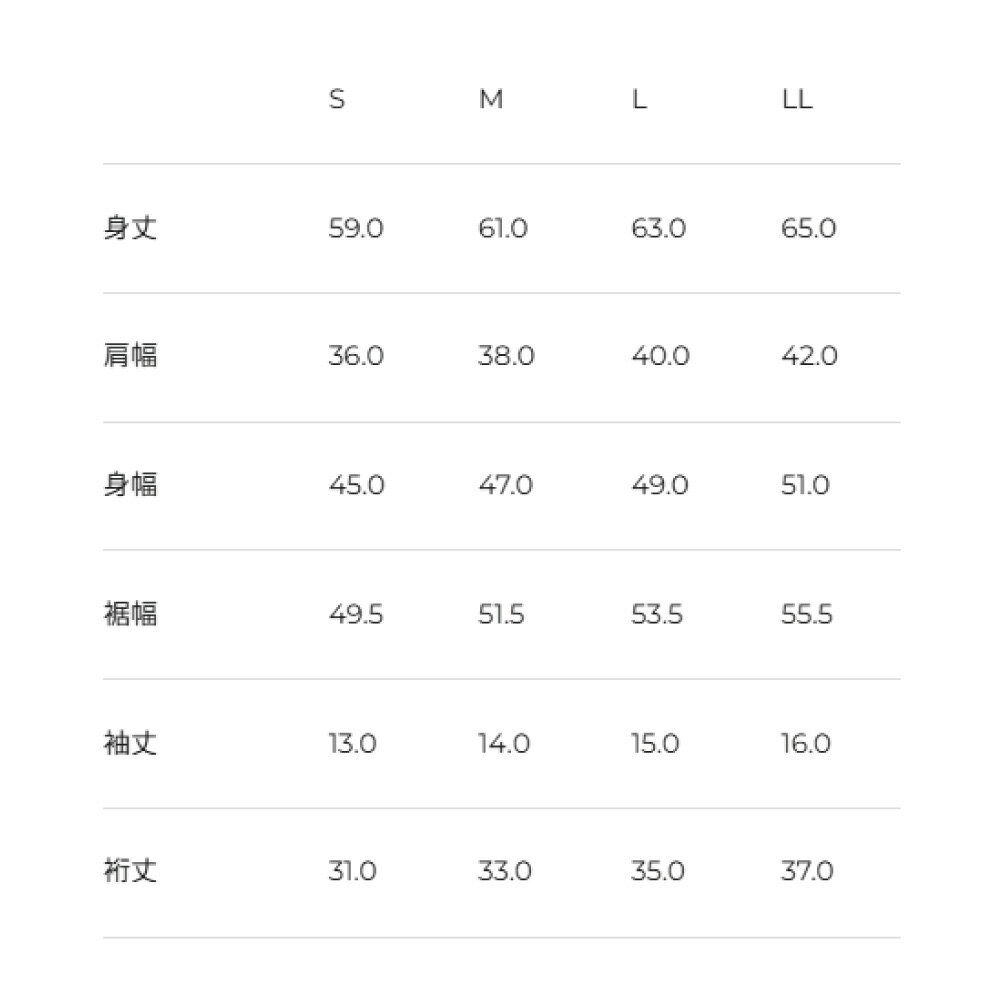1000x1000 pixels.
Task: Click the 51.5 value under M
Action: pos(501,614)
